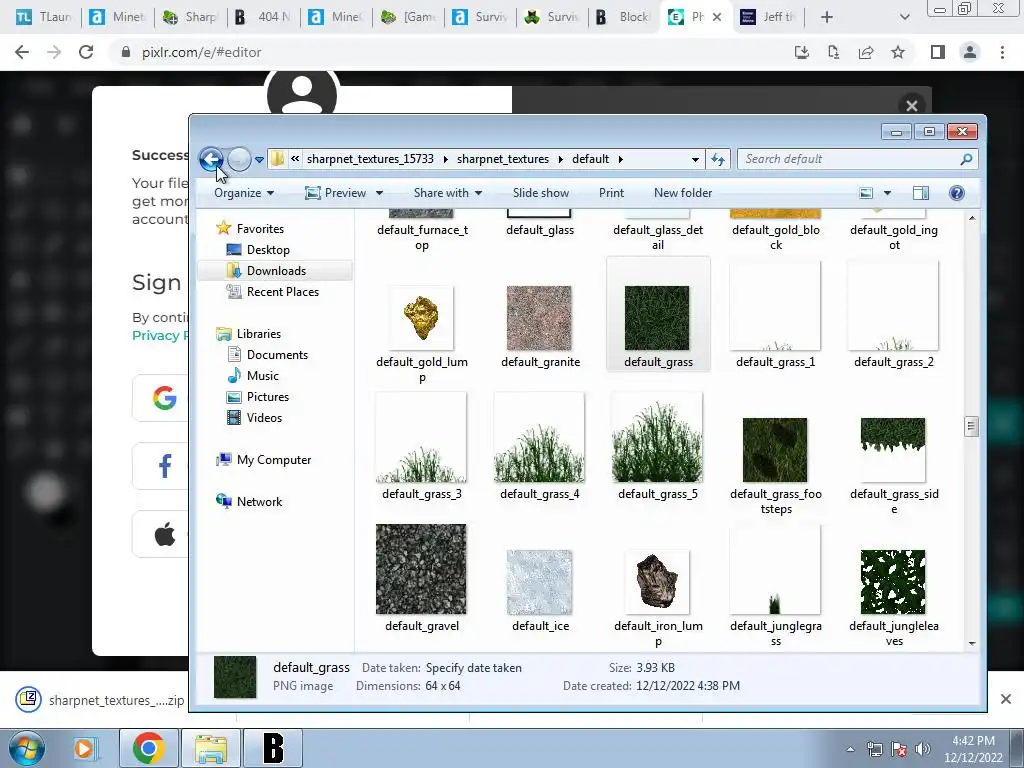Select the default_grass thumbnail
The height and width of the screenshot is (768, 1024).
[x=657, y=318]
